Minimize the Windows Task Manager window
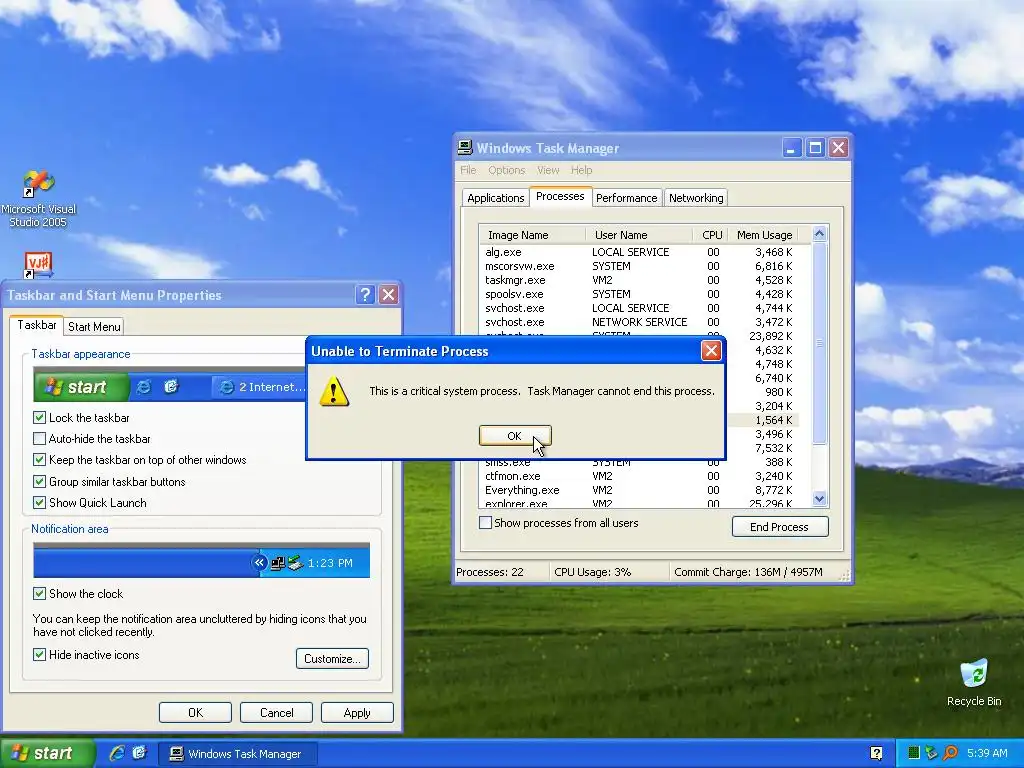Screen dimensions: 1024x768 (x=792, y=148)
